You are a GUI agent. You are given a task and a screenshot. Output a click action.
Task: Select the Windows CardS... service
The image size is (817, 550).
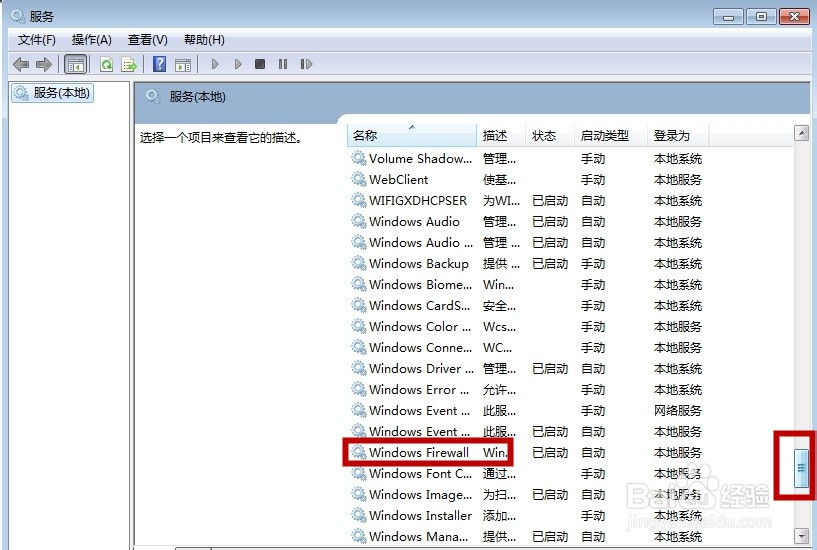tap(526, 305)
